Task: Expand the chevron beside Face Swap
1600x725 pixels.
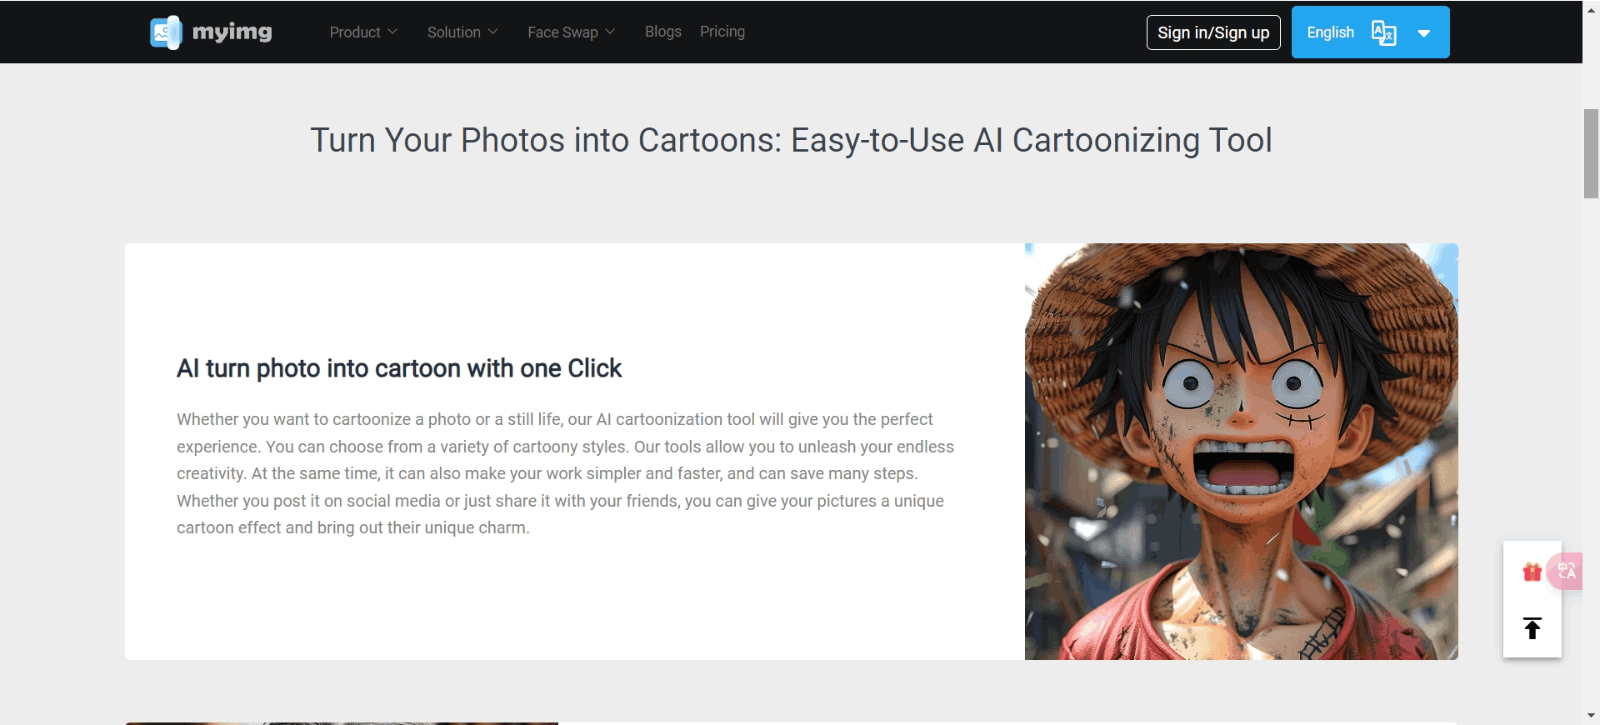Action: pyautogui.click(x=610, y=32)
